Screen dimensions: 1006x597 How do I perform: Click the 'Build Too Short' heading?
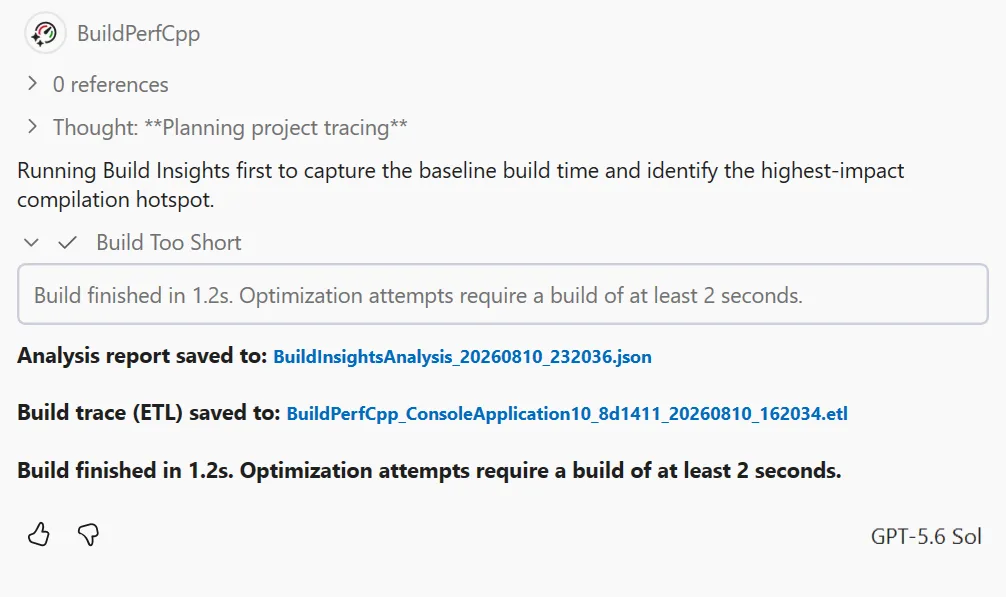point(169,242)
